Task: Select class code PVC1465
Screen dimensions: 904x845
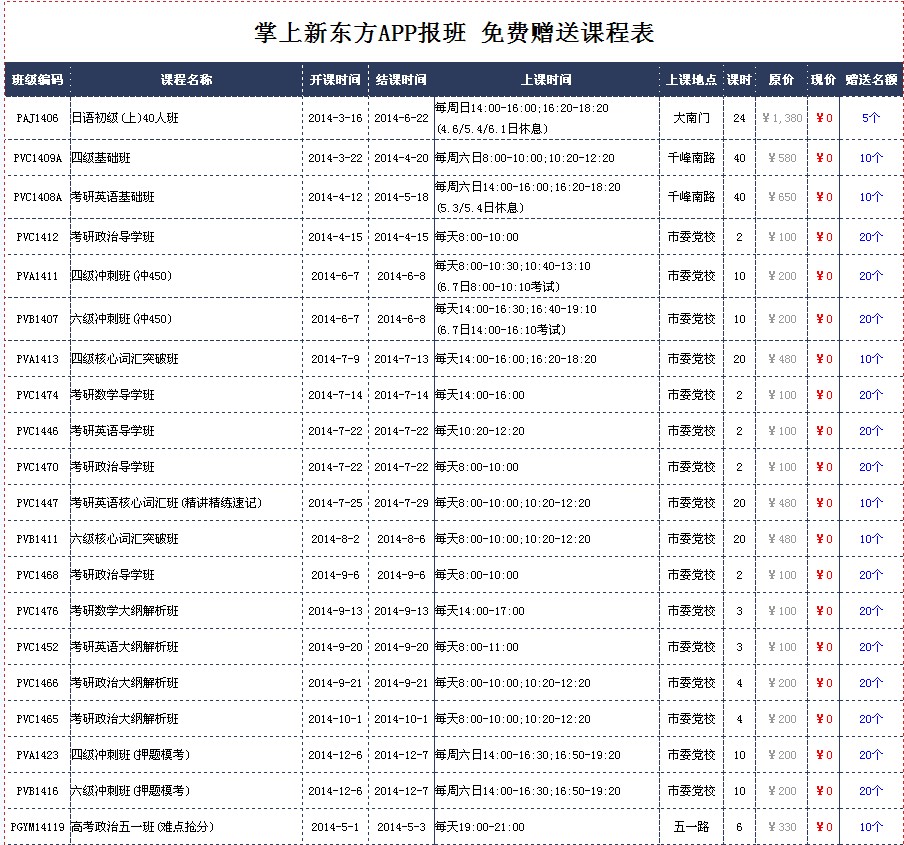Action: [x=37, y=719]
